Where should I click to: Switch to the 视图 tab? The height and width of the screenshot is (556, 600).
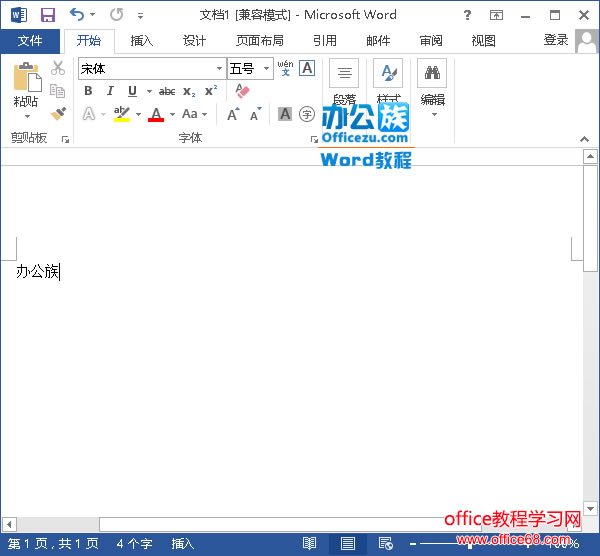coord(483,41)
